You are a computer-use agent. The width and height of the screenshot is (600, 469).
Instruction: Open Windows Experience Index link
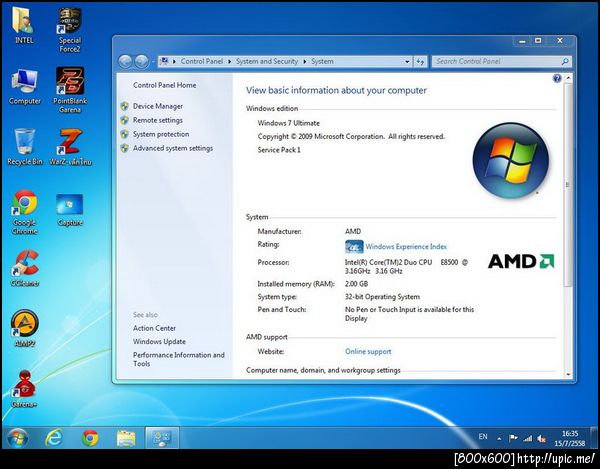point(406,247)
